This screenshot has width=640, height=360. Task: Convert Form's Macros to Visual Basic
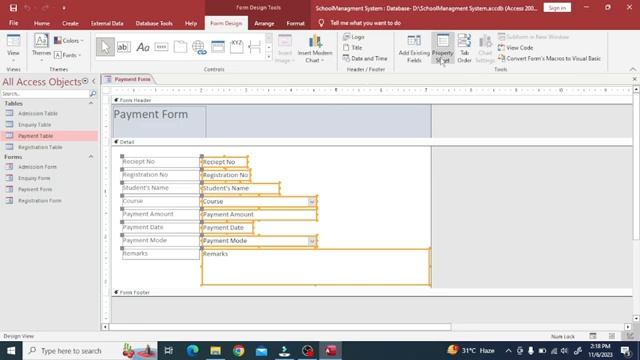549,58
